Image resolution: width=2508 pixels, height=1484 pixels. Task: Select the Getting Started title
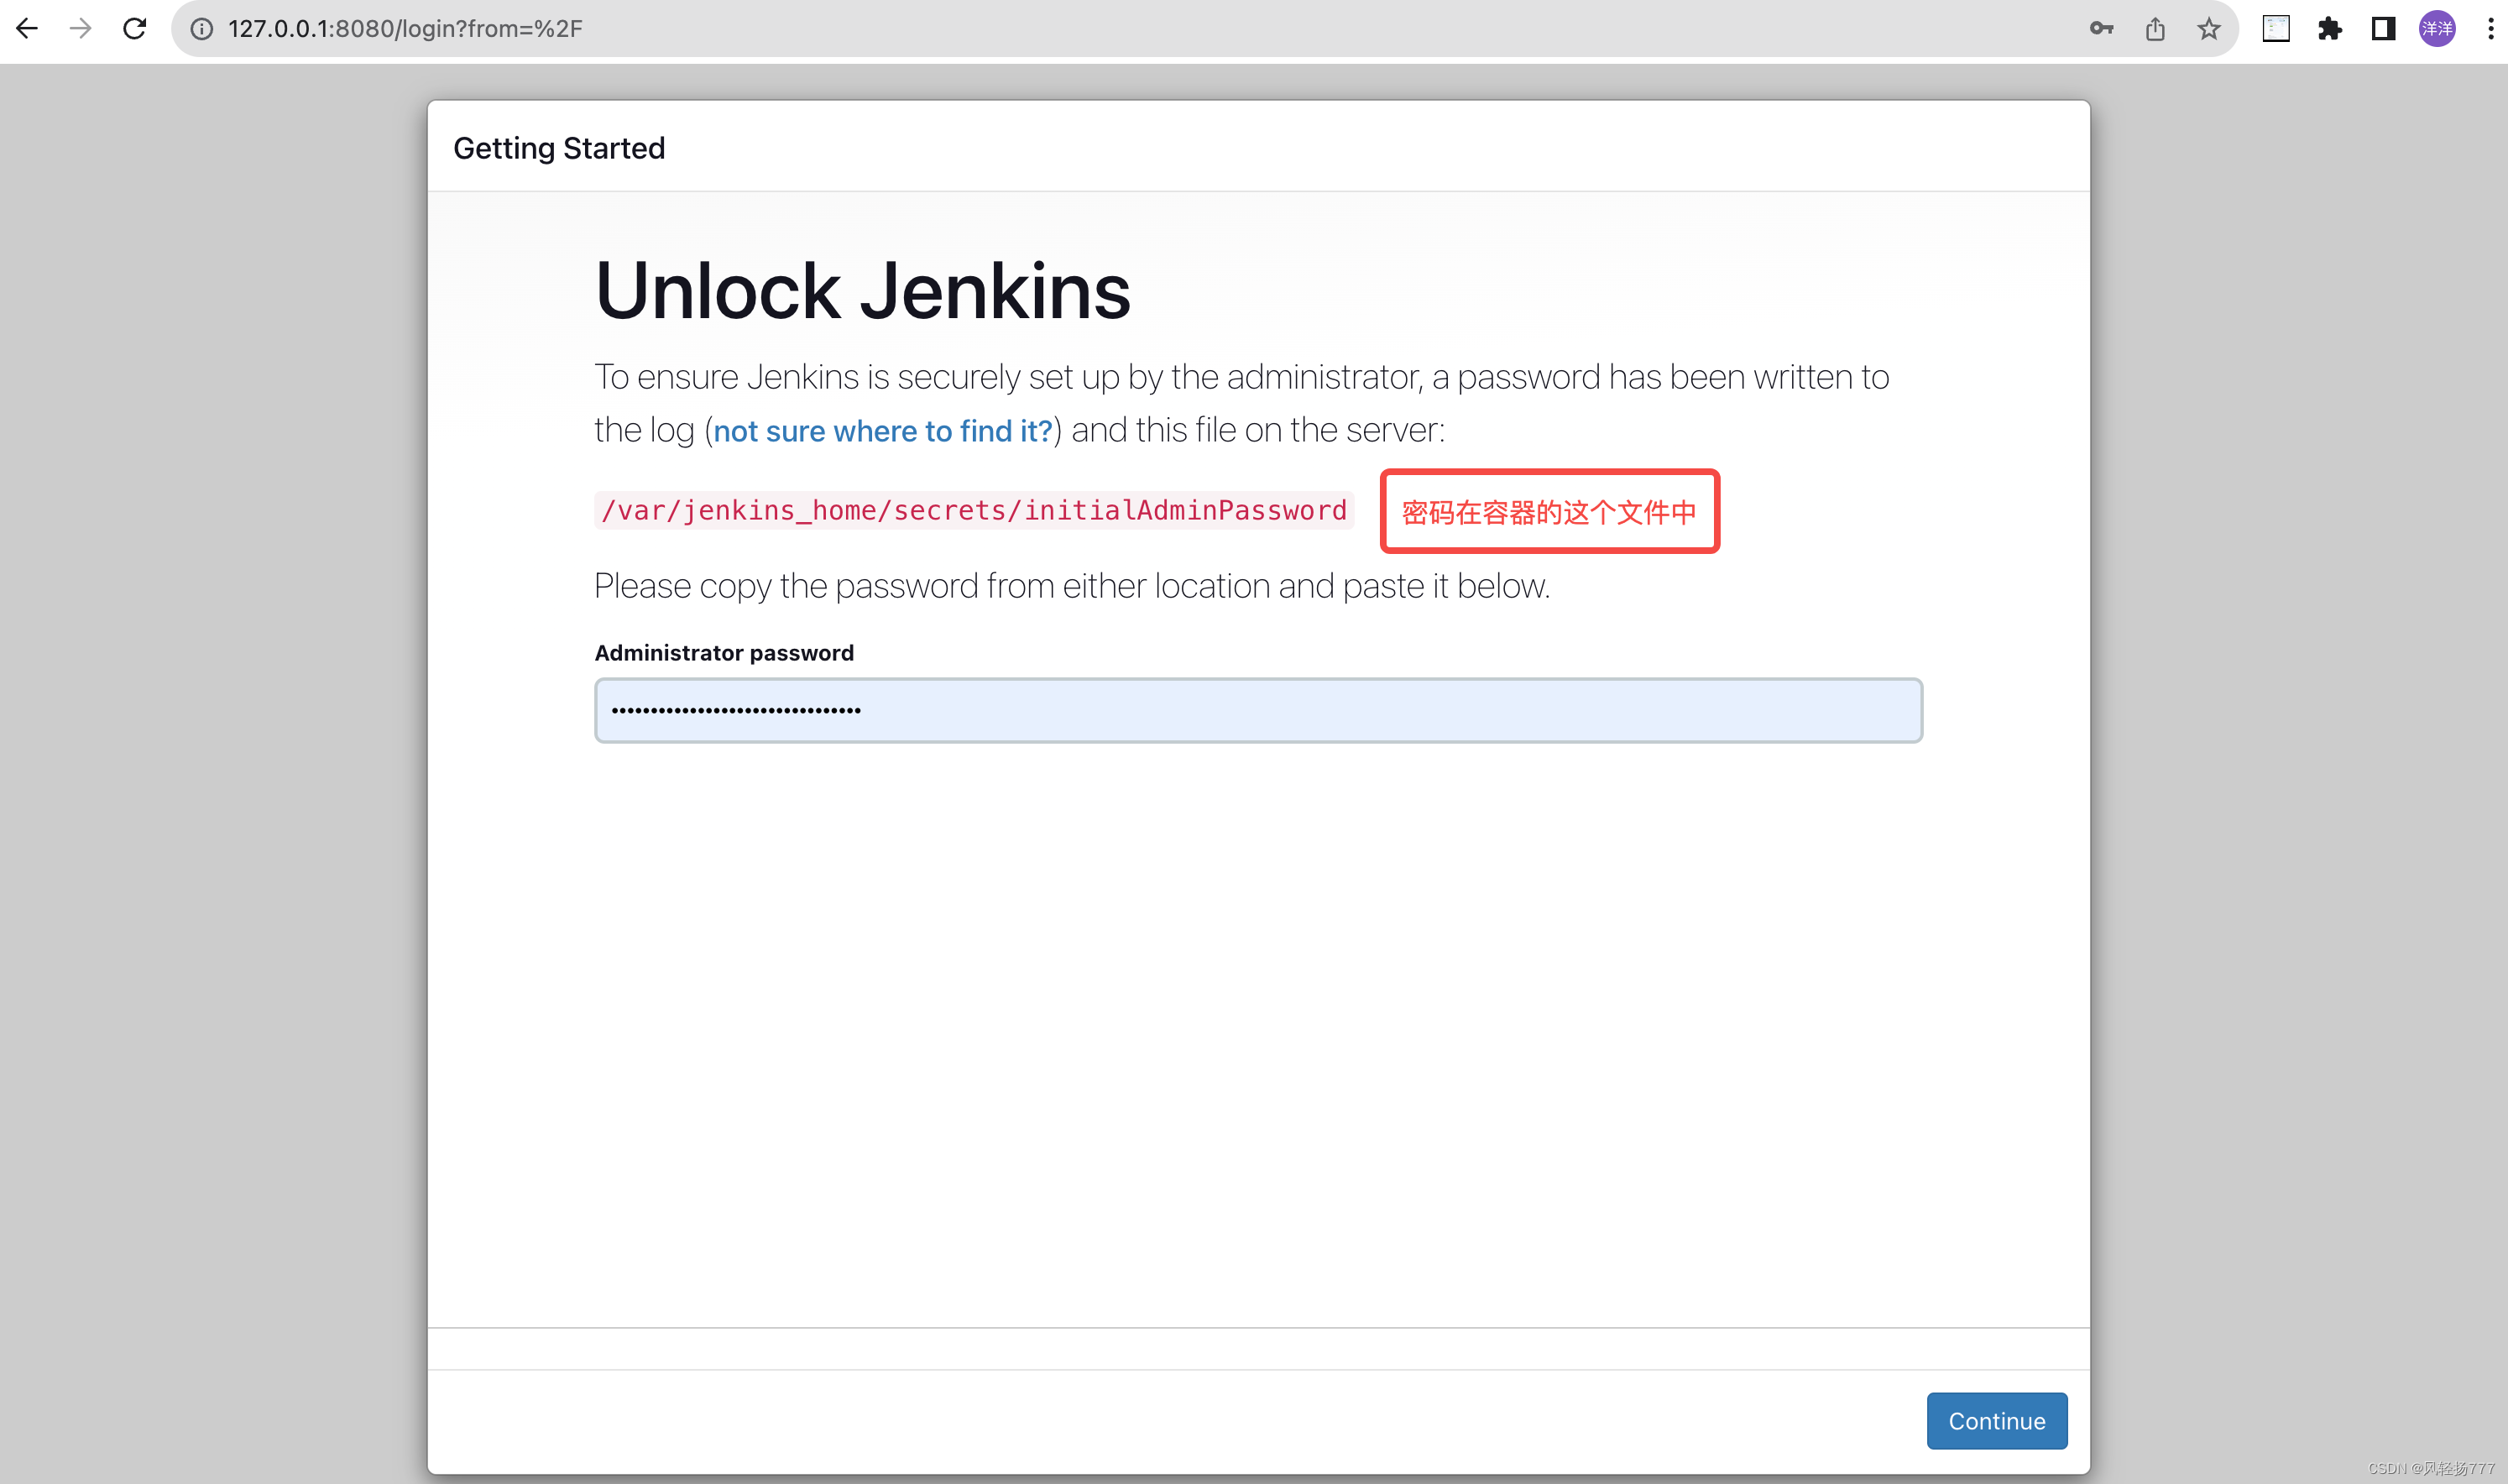point(559,148)
